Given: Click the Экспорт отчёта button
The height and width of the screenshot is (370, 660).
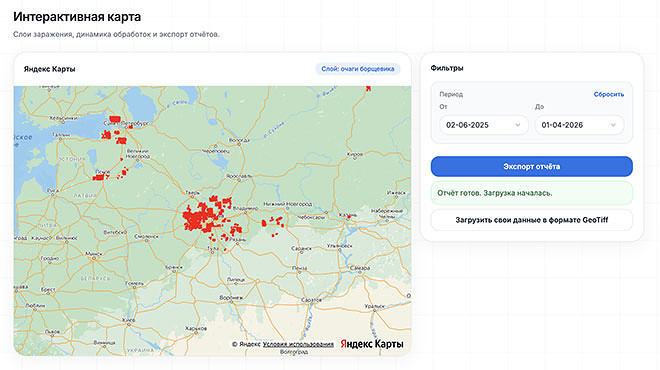Looking at the screenshot, I should click(x=531, y=166).
